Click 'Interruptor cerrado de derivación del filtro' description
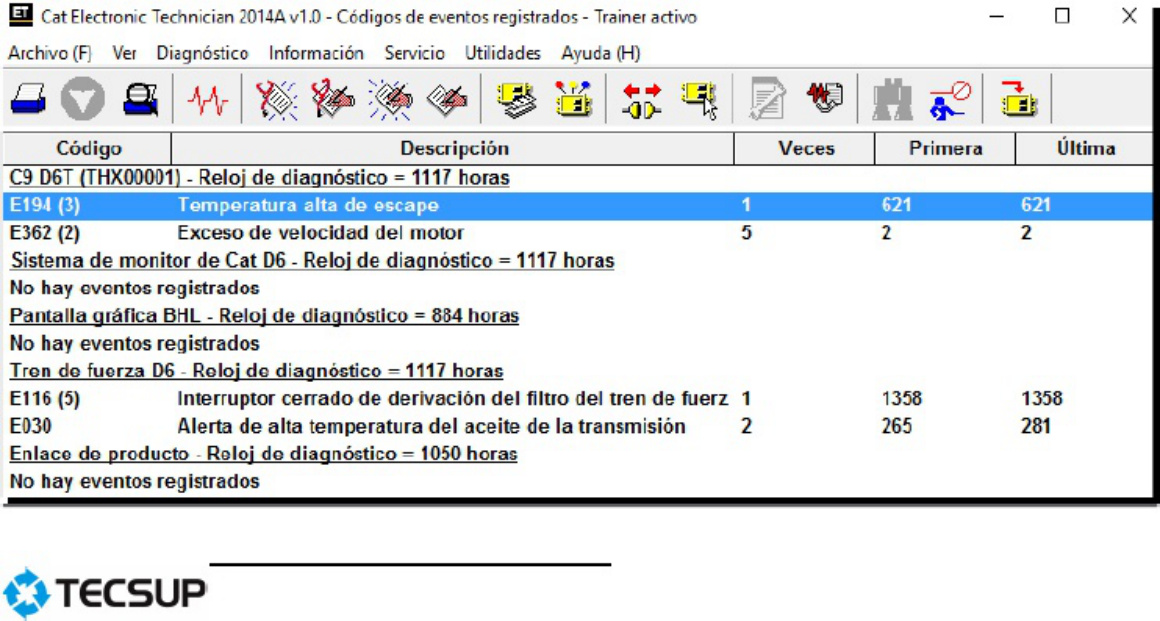 point(452,399)
